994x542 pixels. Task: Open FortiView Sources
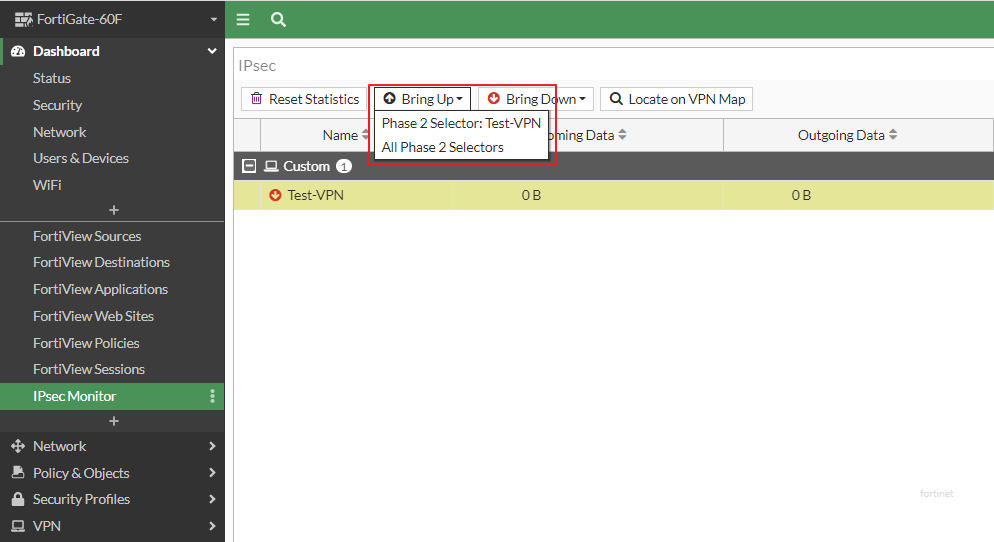[x=87, y=236]
